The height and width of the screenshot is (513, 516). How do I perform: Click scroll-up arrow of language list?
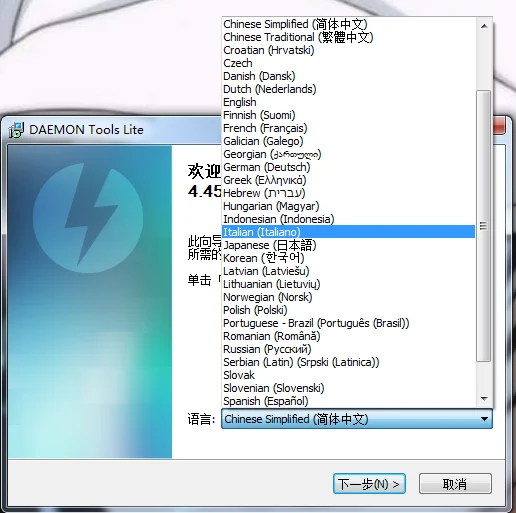pyautogui.click(x=484, y=26)
